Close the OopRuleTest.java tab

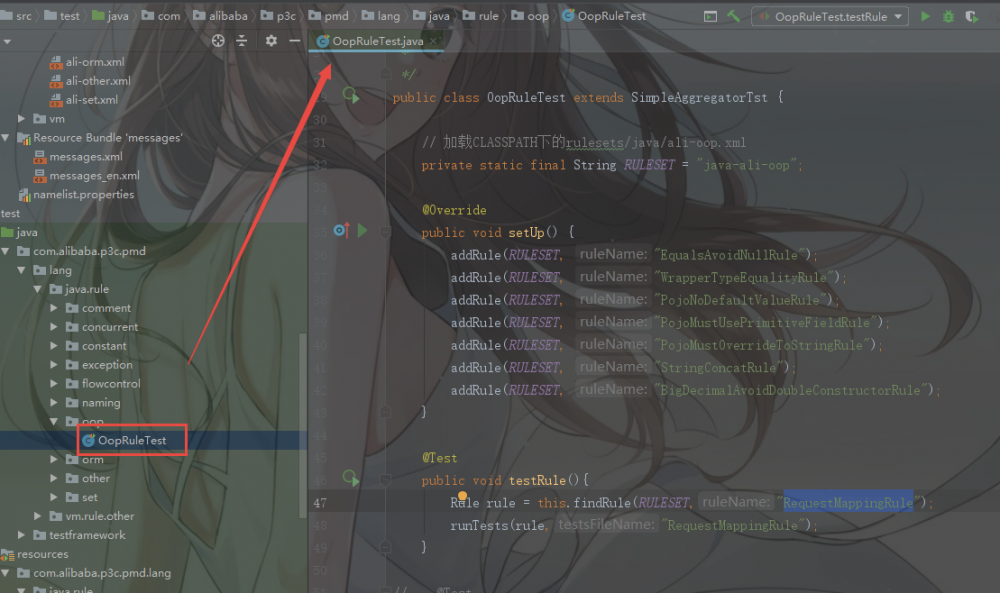tap(434, 41)
